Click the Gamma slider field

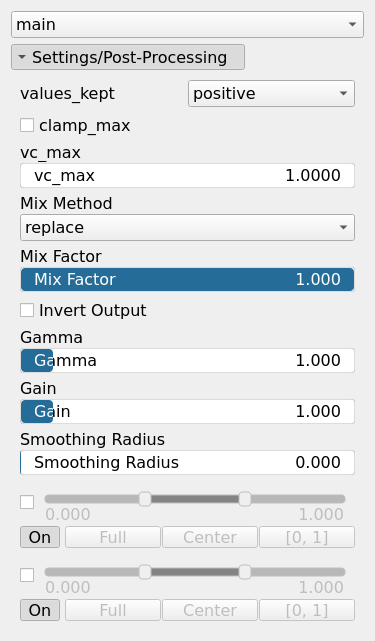(187, 361)
